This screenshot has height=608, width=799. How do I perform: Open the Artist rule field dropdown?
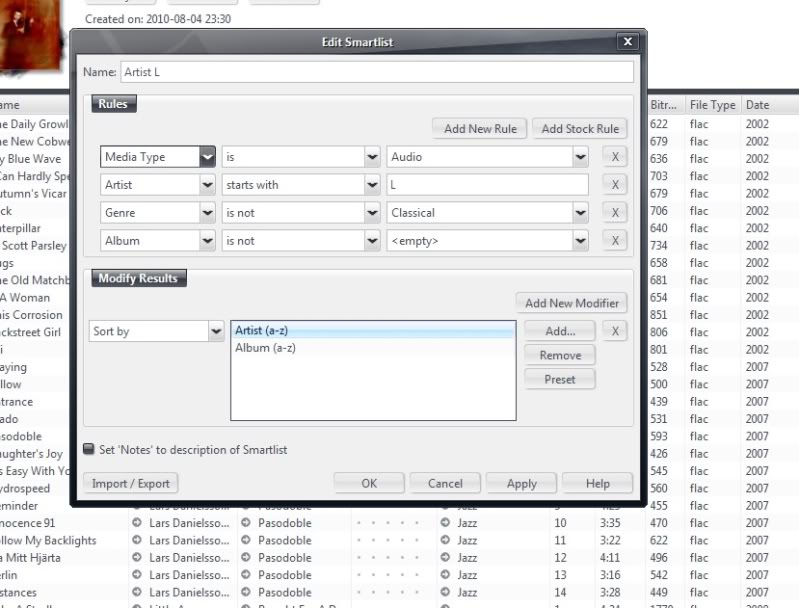207,184
